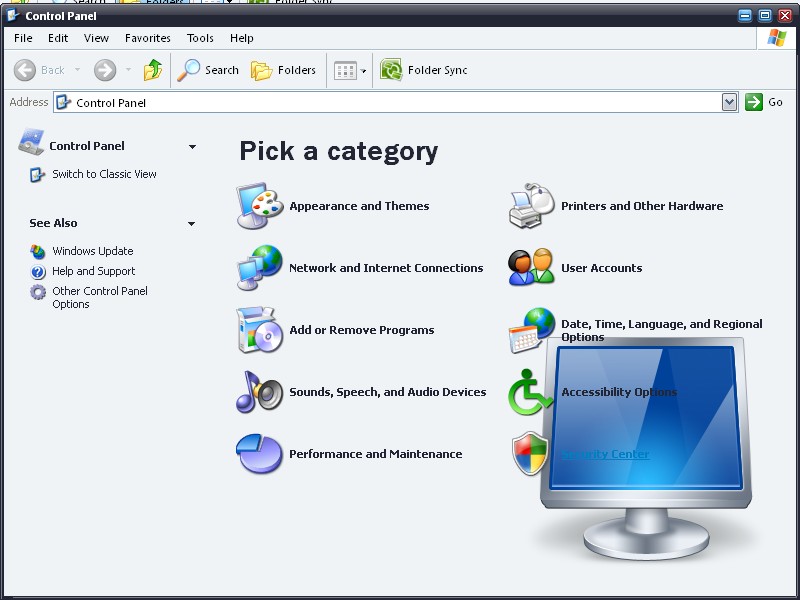This screenshot has width=800, height=600.
Task: Click the Accessibility Options label
Action: pos(619,392)
